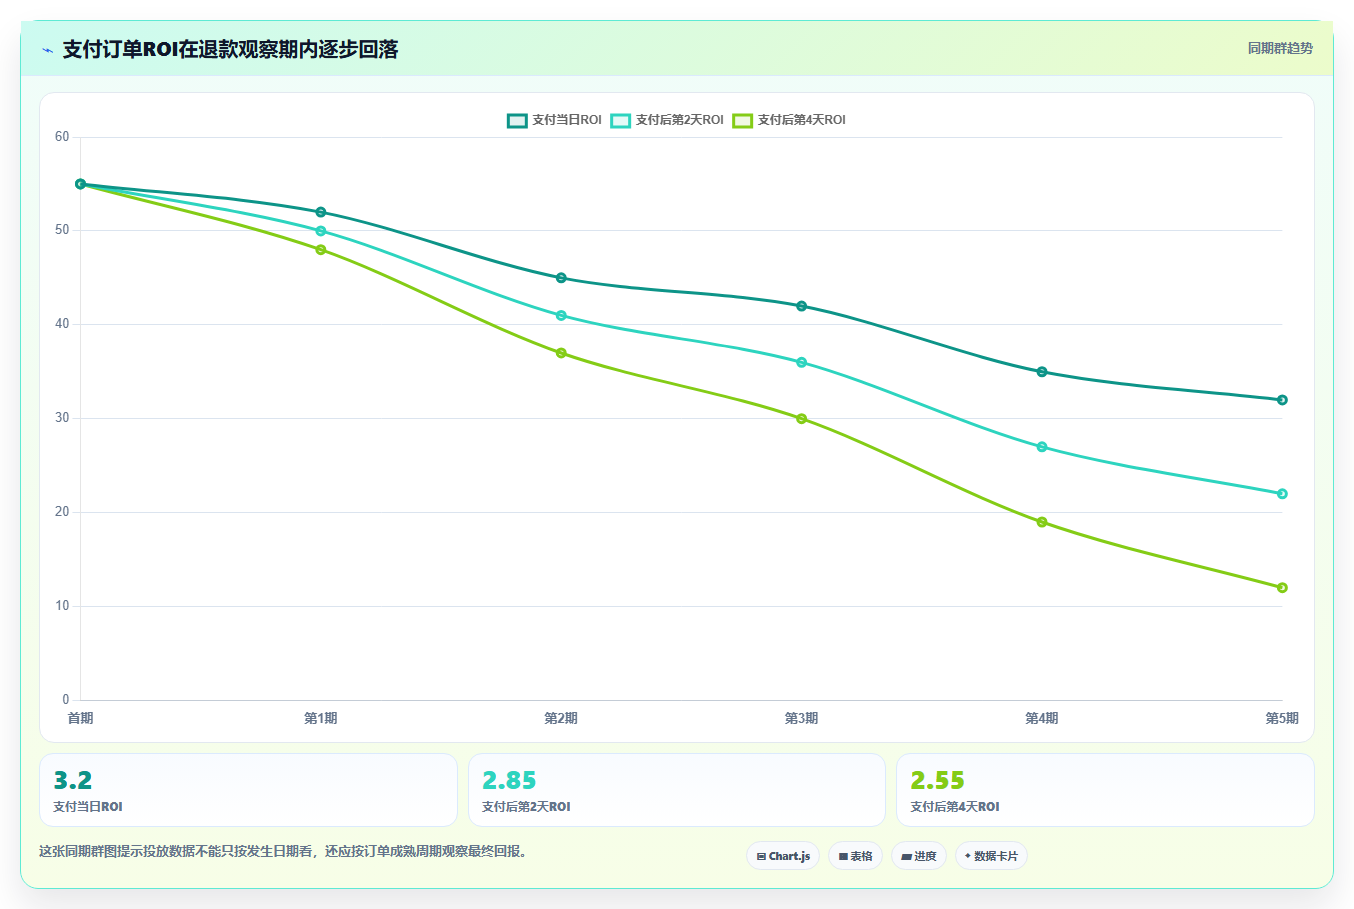Toggle the 支付后第4天ROI legend entry

[x=790, y=120]
